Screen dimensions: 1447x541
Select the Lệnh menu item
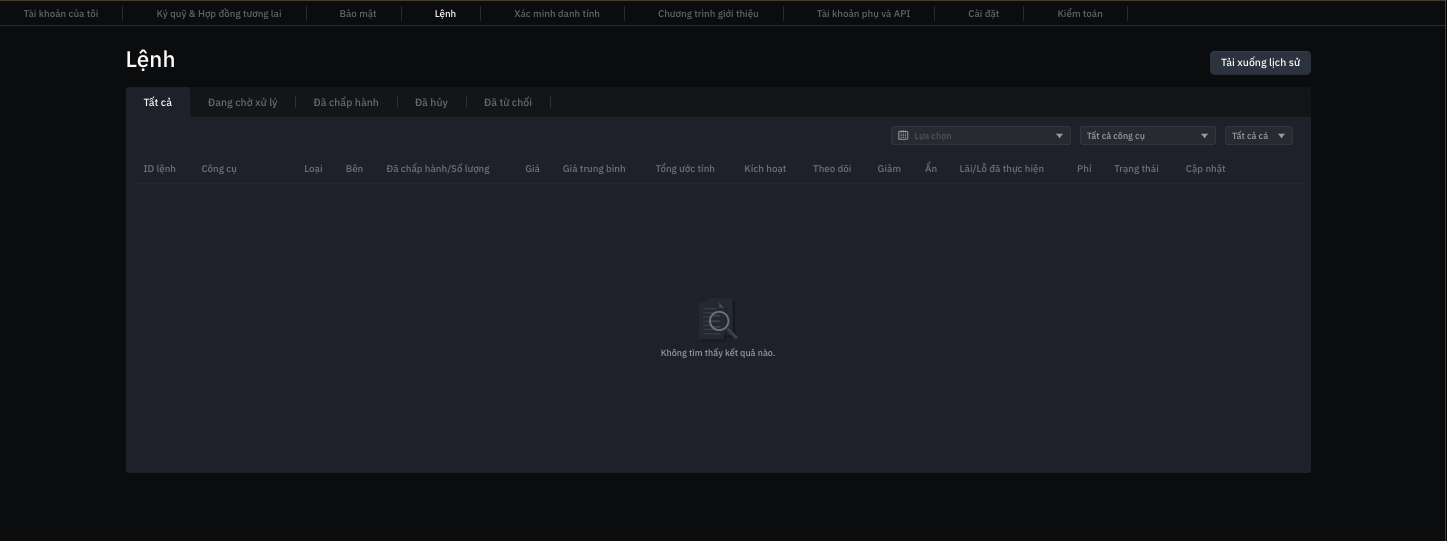(445, 14)
